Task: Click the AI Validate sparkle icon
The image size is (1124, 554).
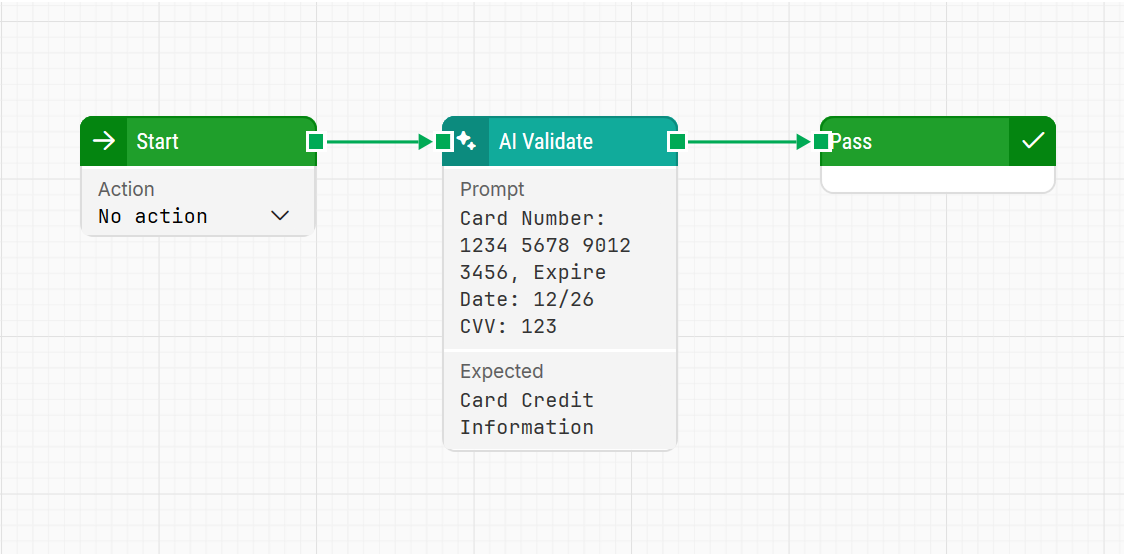Action: (x=466, y=141)
